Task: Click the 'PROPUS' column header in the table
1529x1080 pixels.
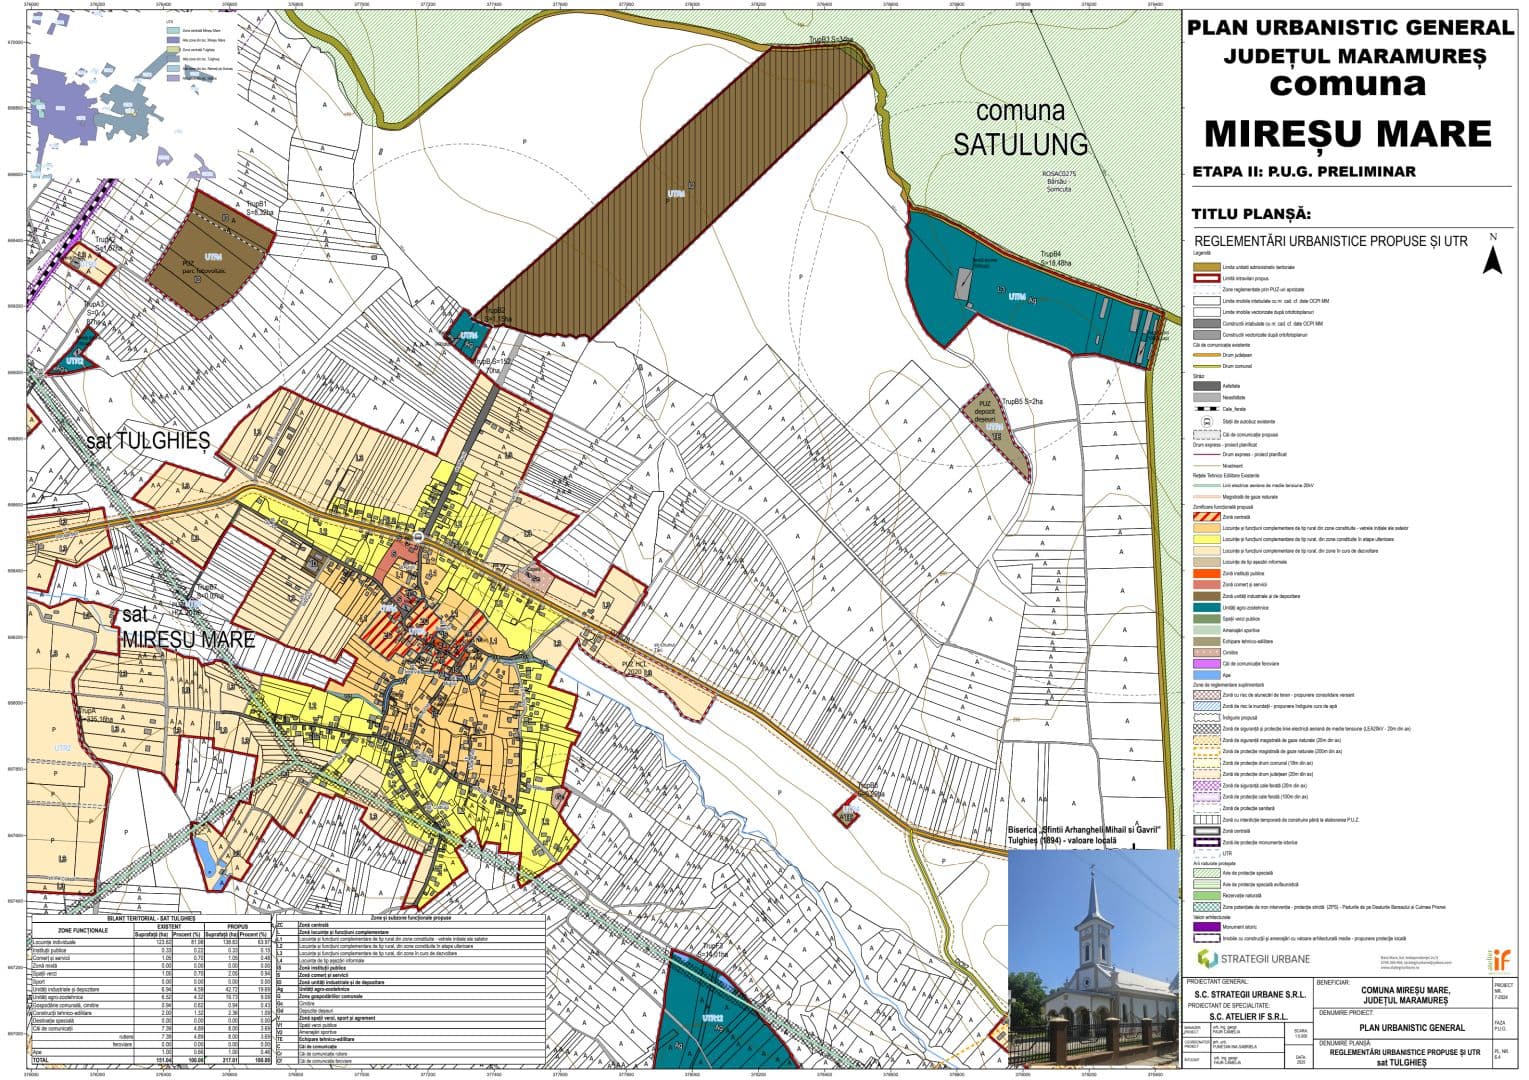Action: 237,927
